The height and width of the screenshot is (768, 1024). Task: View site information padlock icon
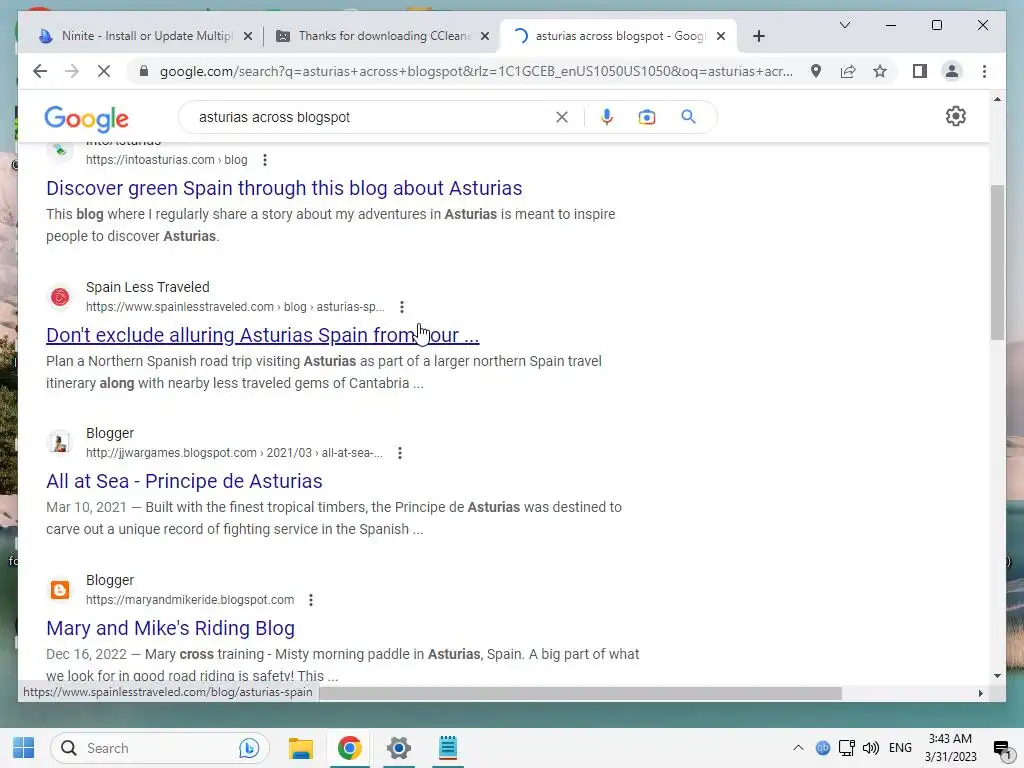click(144, 71)
